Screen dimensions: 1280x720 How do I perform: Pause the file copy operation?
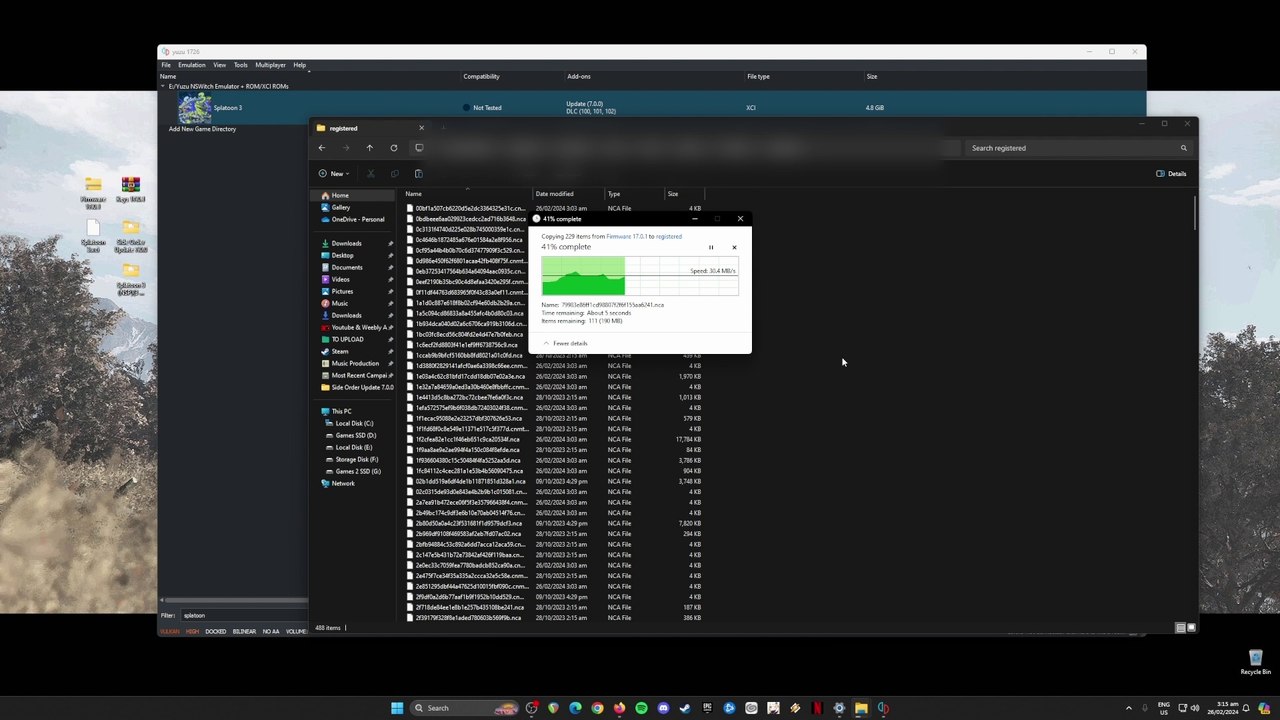point(711,247)
